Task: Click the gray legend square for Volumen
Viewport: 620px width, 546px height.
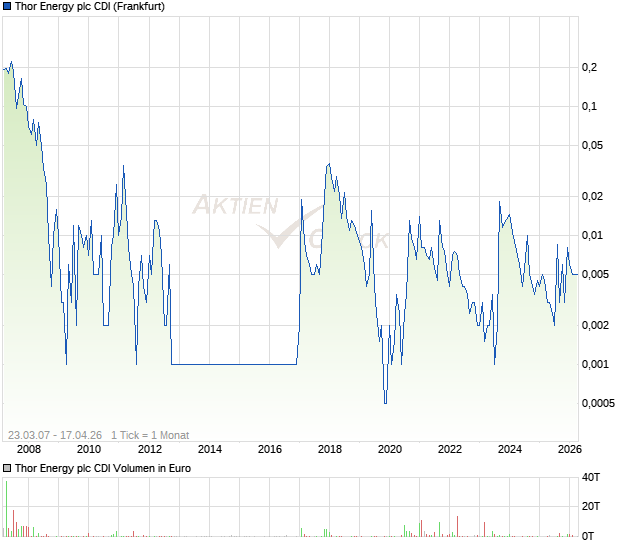Action: (x=7, y=468)
